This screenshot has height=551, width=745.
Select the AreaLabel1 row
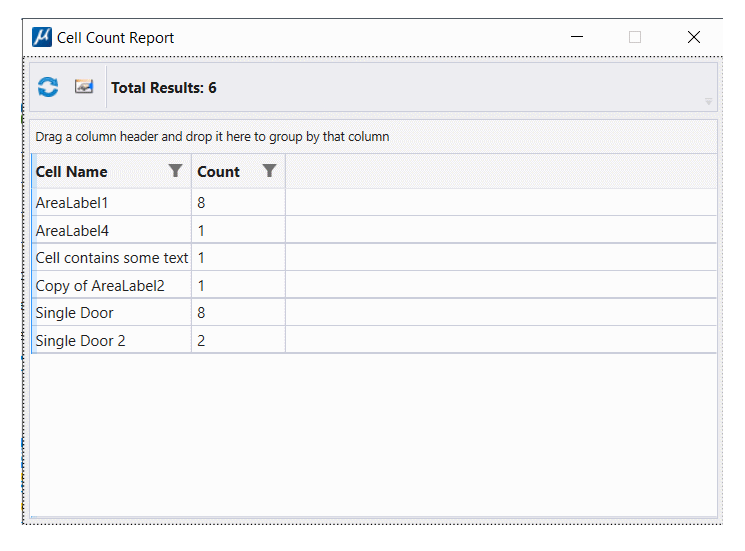pyautogui.click(x=374, y=202)
